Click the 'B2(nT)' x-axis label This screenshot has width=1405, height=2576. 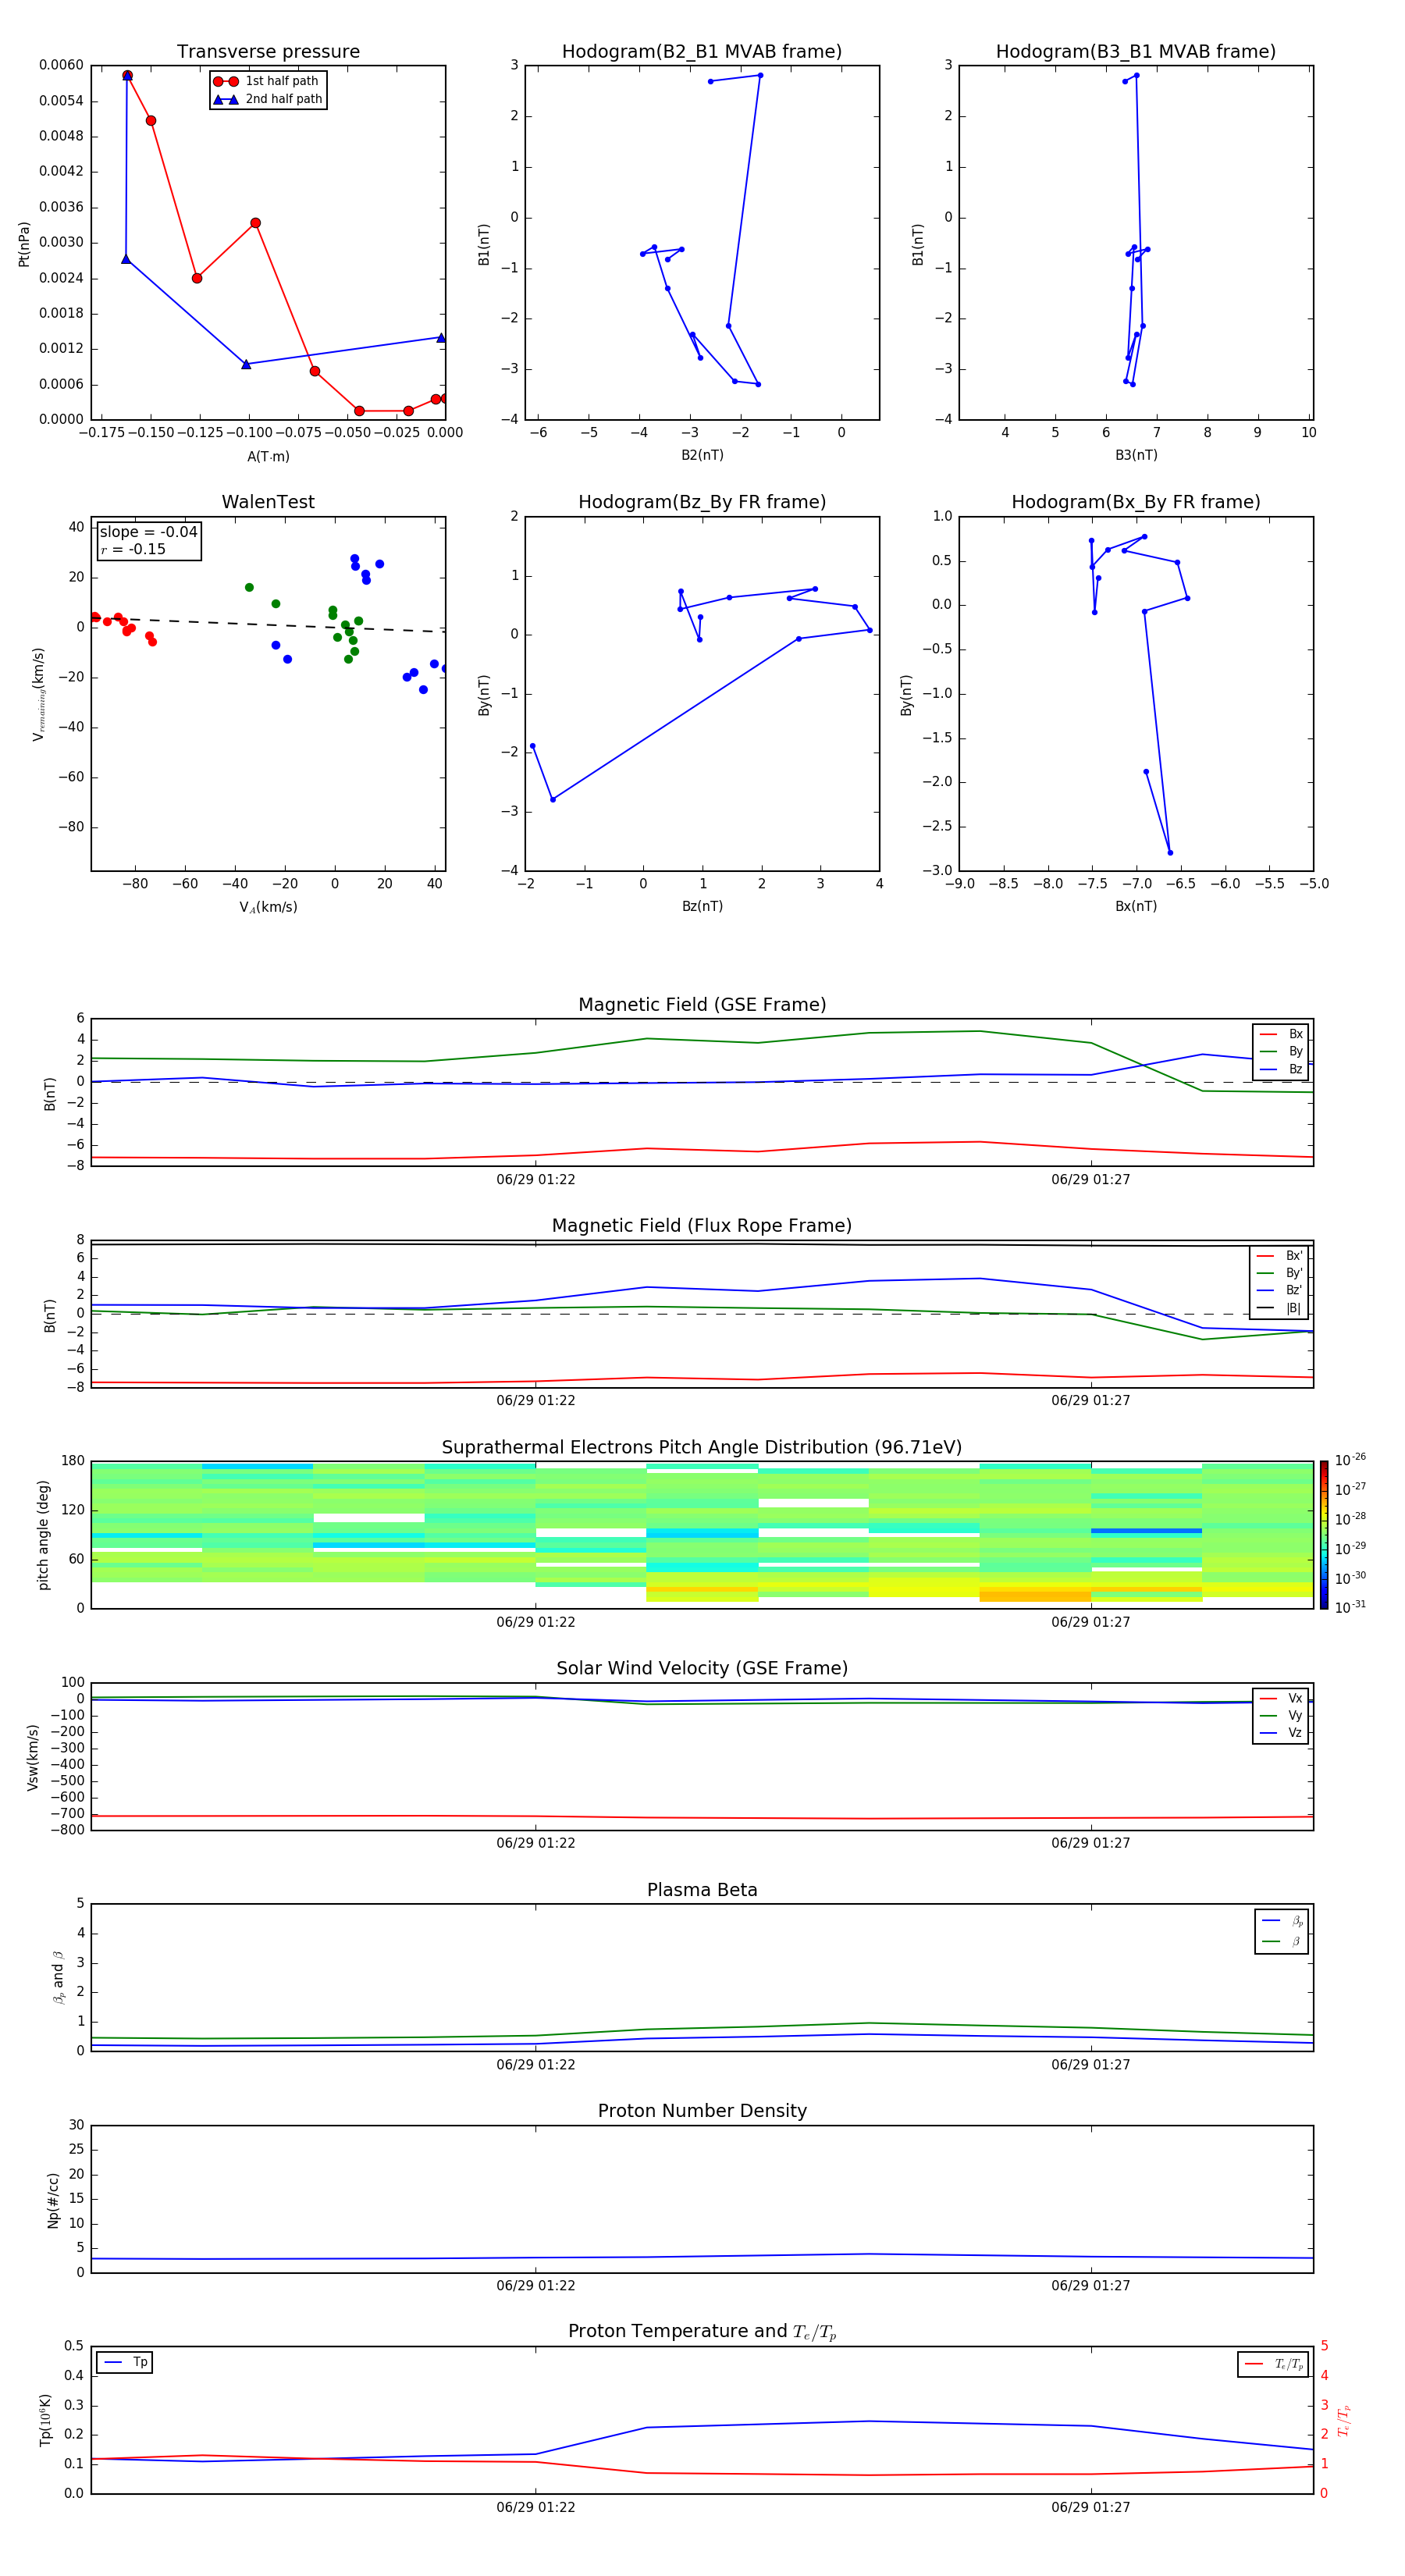702,455
